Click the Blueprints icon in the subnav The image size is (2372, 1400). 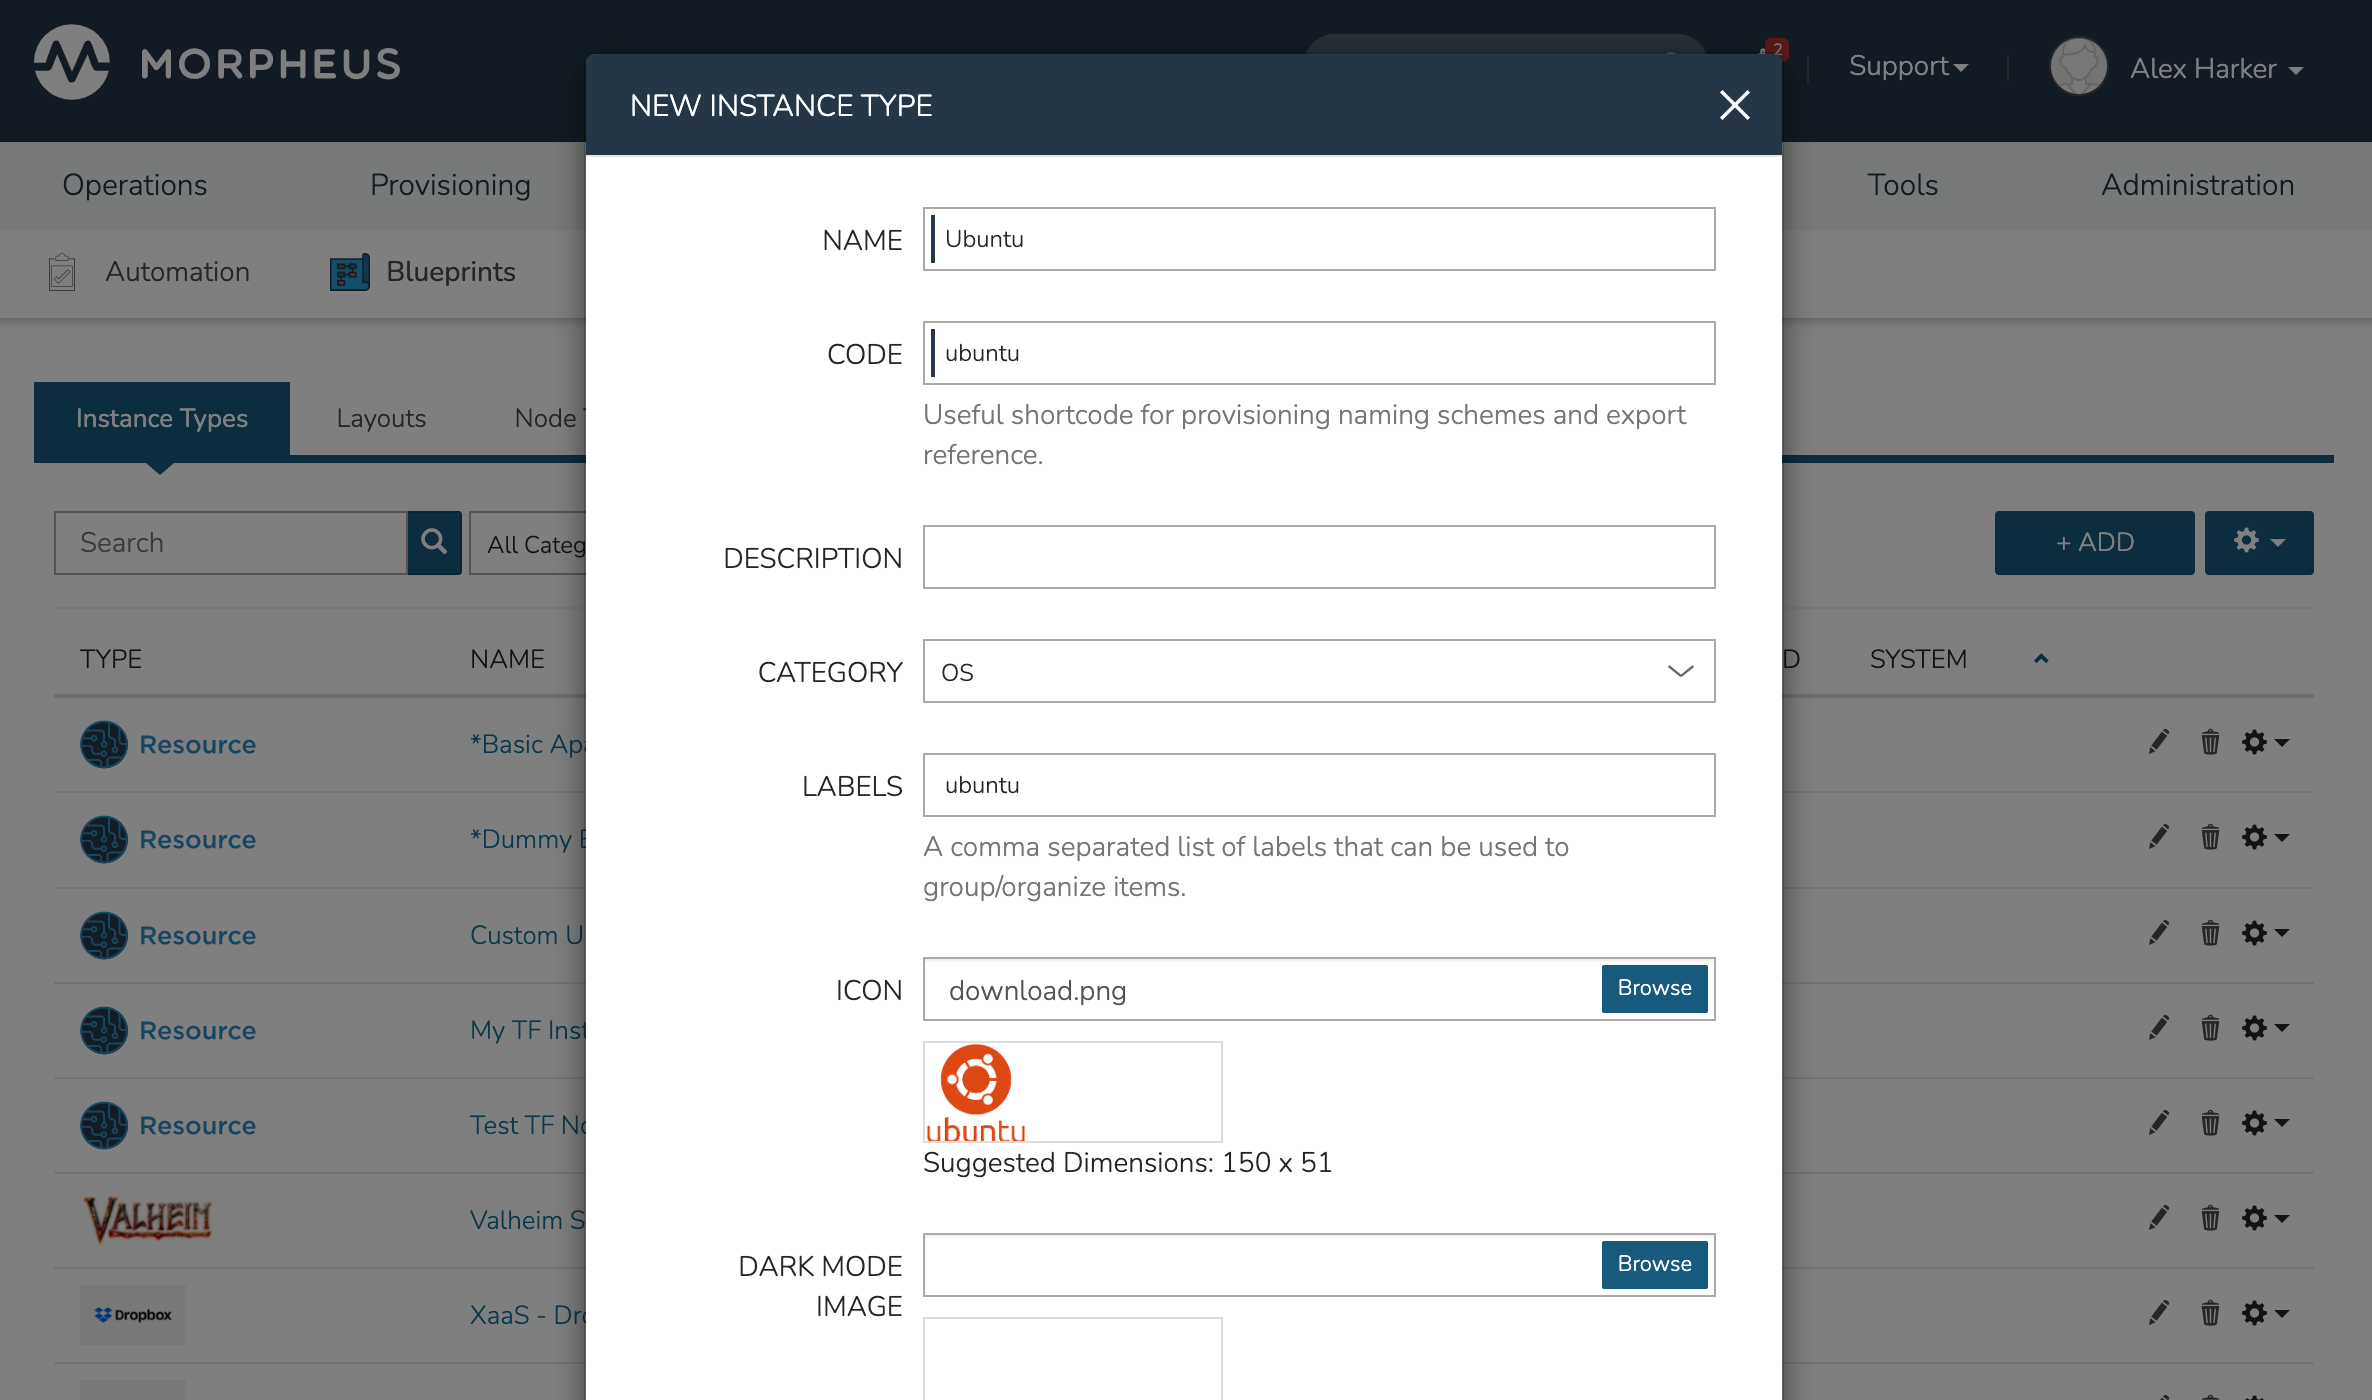pos(350,272)
